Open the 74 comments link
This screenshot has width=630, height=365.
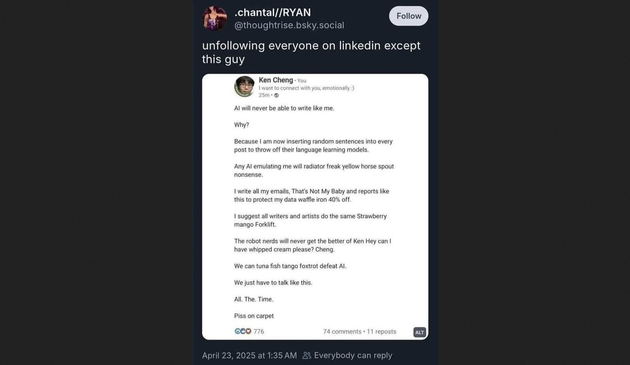342,332
